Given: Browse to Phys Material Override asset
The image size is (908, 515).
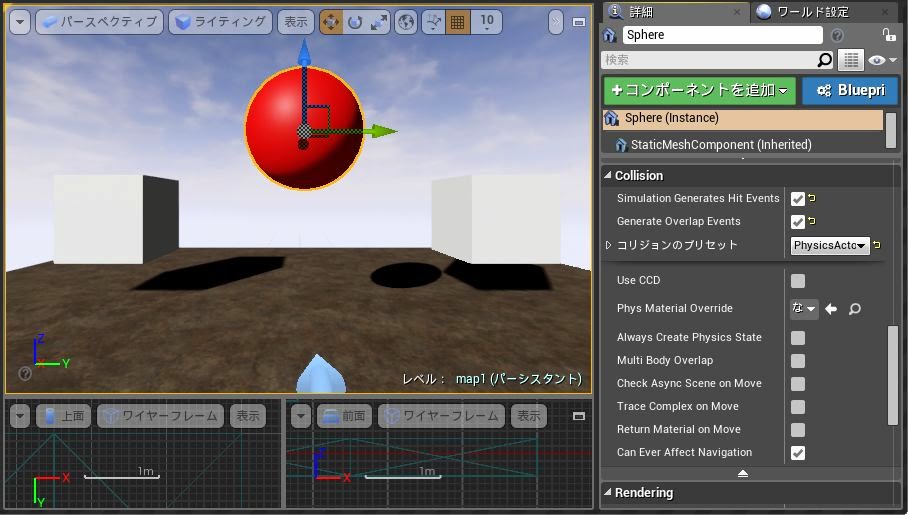Looking at the screenshot, I should coord(855,309).
